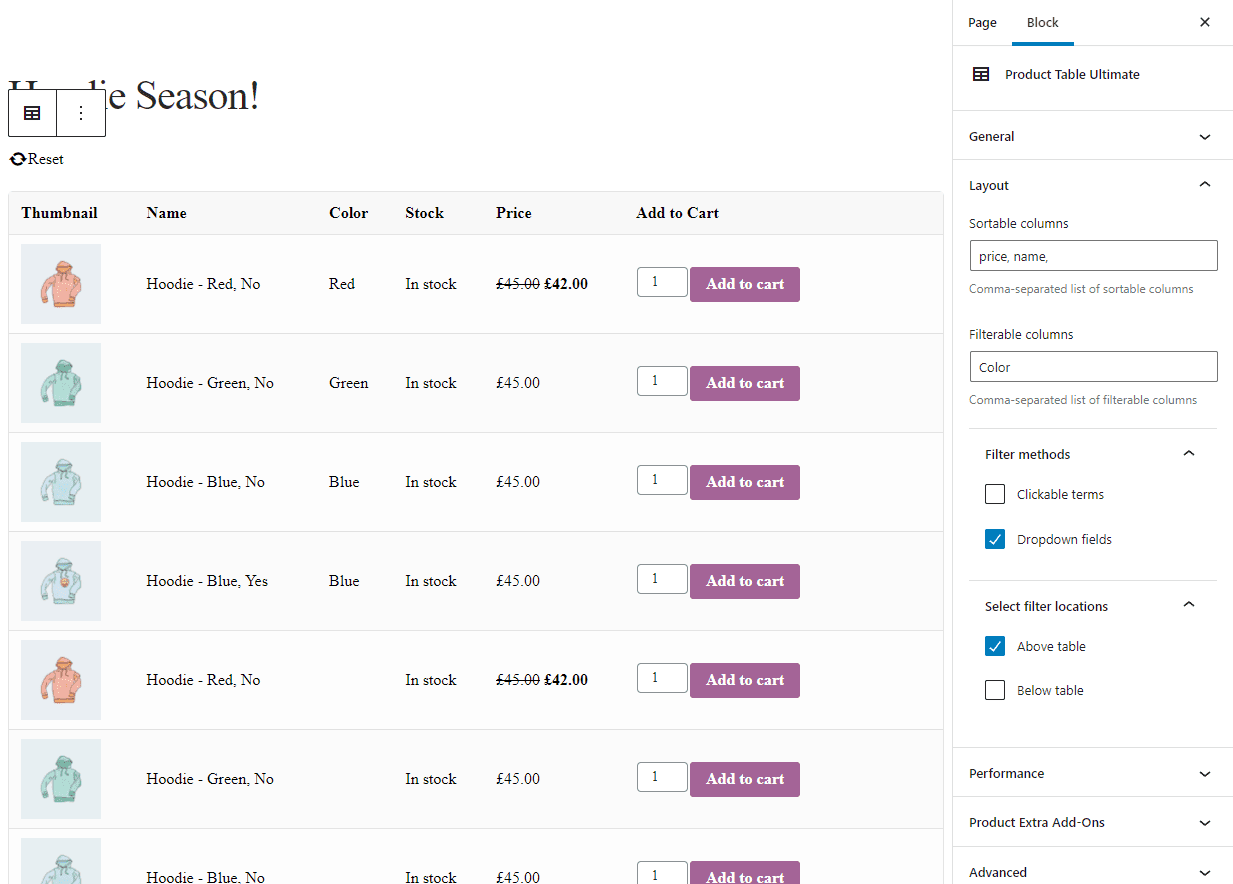This screenshot has height=884, width=1233.
Task: Click the Red cell in the Color column
Action: click(342, 284)
